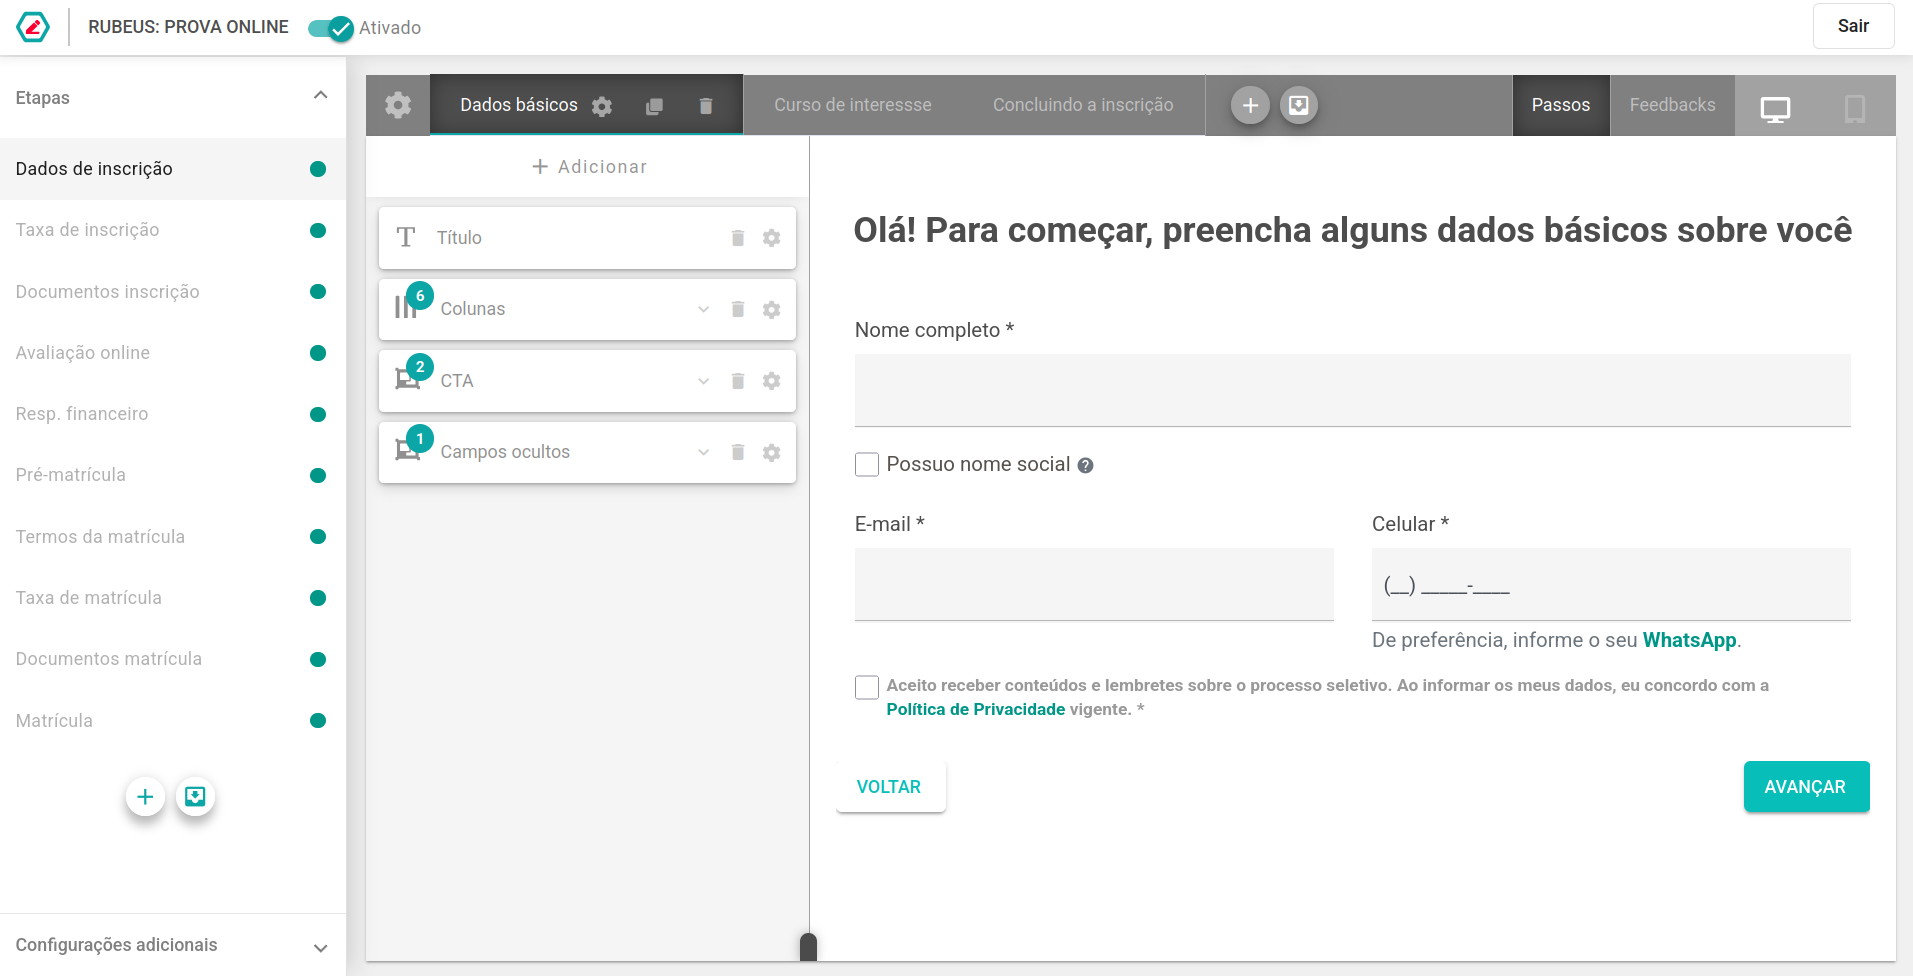Screen dimensions: 1913x976
Task: Import stage icon below Etapas list
Action: point(196,796)
